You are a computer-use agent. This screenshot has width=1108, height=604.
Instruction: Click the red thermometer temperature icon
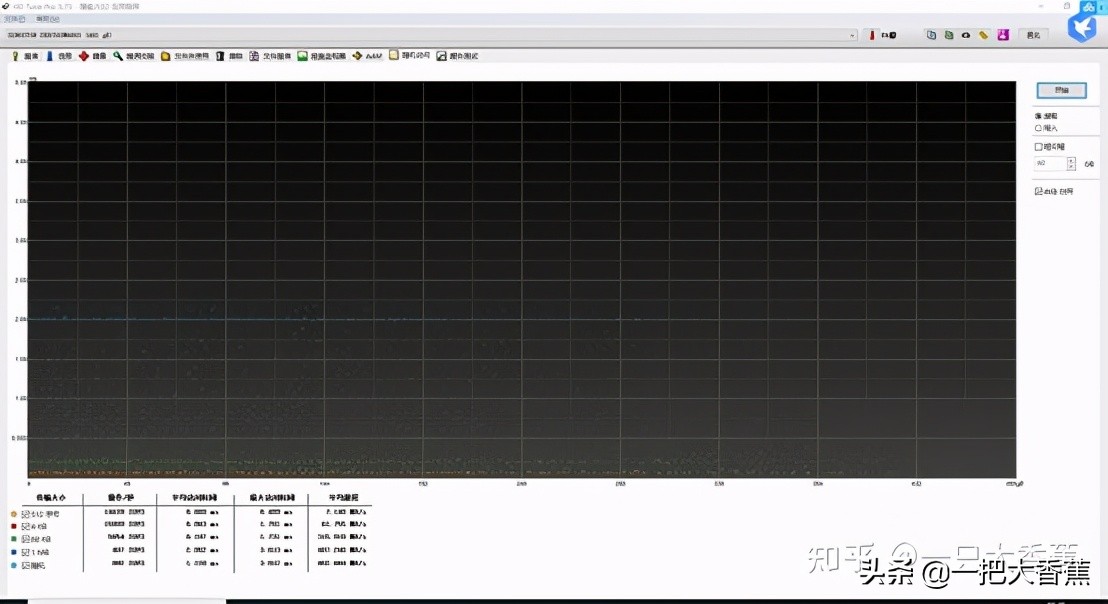tap(871, 35)
